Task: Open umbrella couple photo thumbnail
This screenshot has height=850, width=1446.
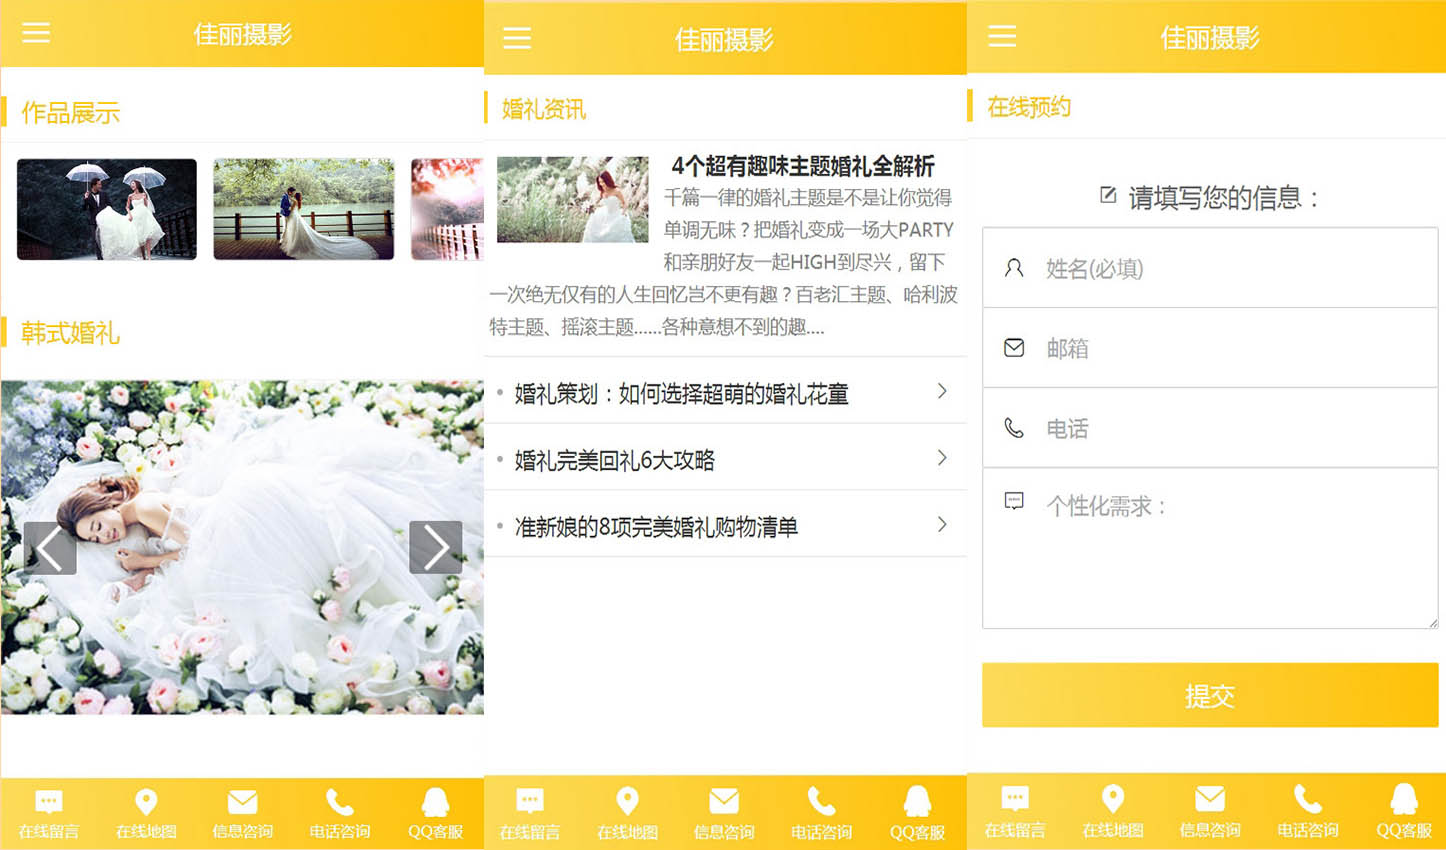Action: click(107, 209)
